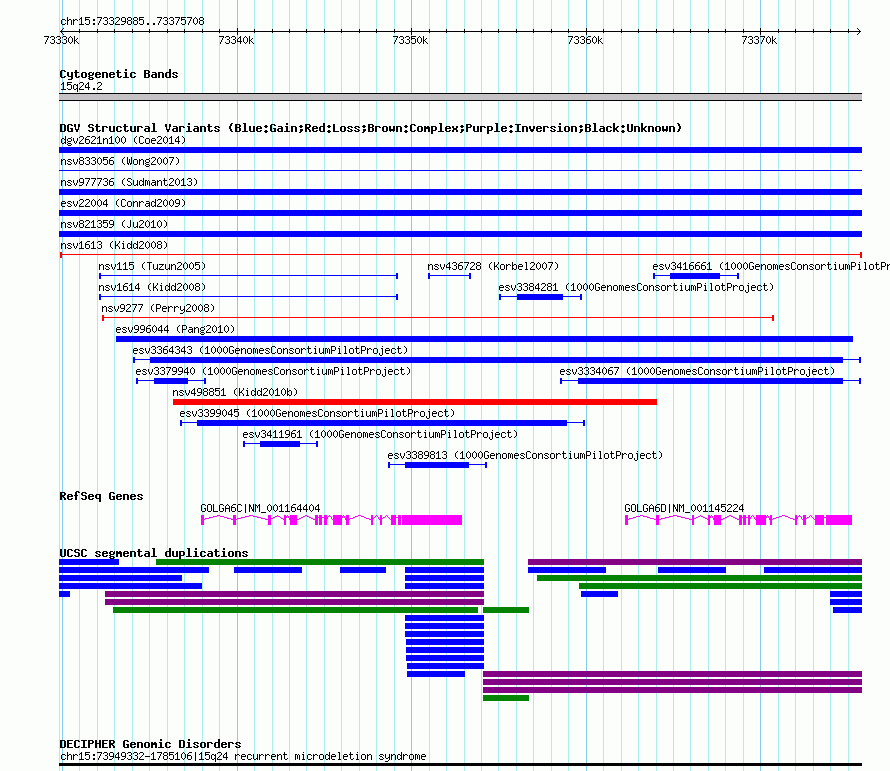Click the DGV Structural Variants track title

pyautogui.click(x=371, y=128)
